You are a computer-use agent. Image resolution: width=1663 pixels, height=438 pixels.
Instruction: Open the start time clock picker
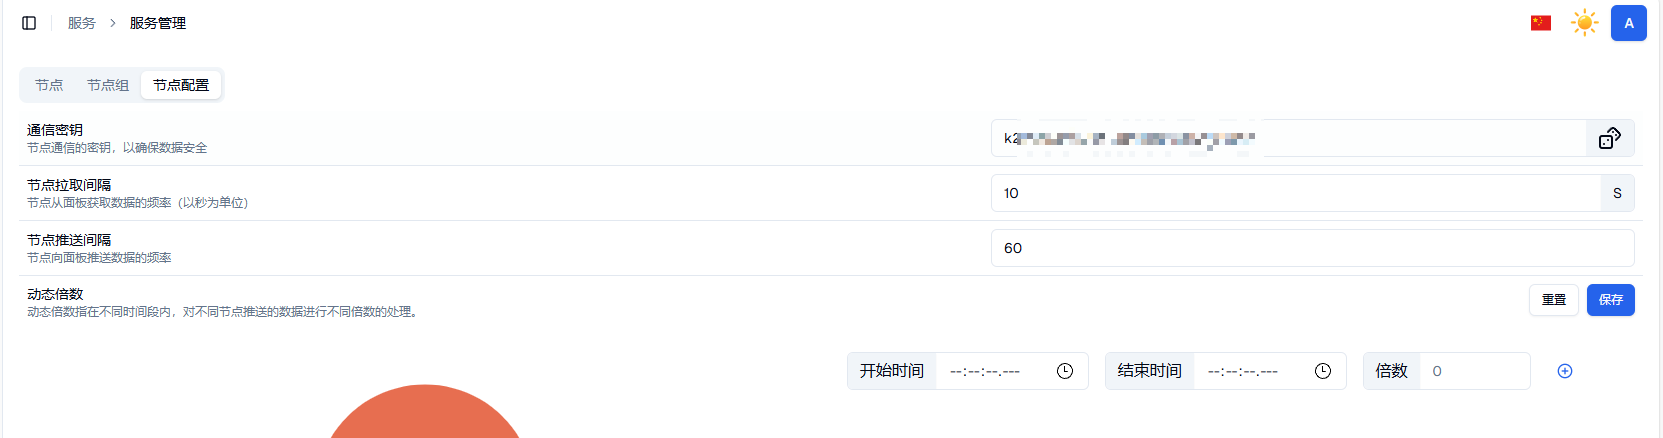(x=1064, y=371)
